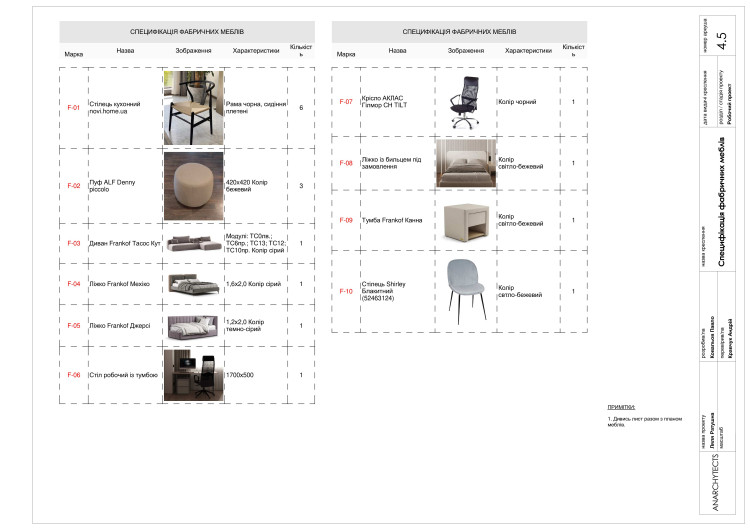Select the name 'Ліжко Frankof Мехіко'
This screenshot has height=530, width=750.
(120, 284)
